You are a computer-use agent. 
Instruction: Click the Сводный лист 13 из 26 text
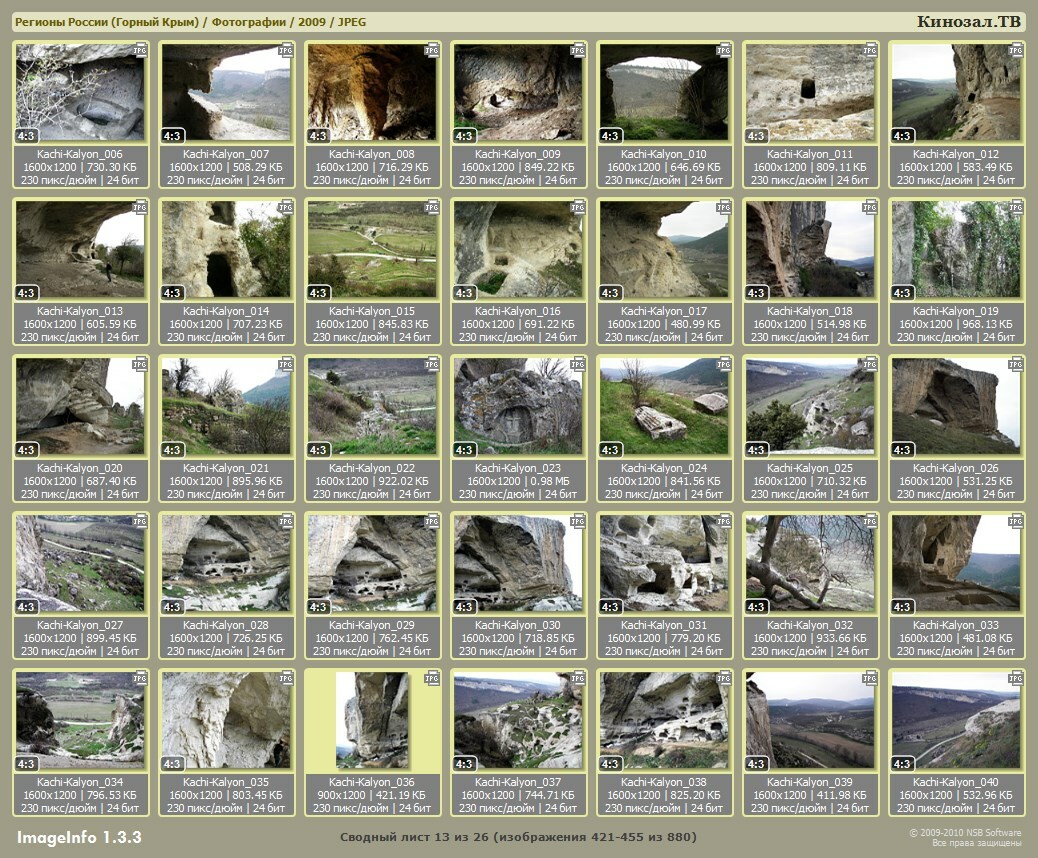point(518,836)
